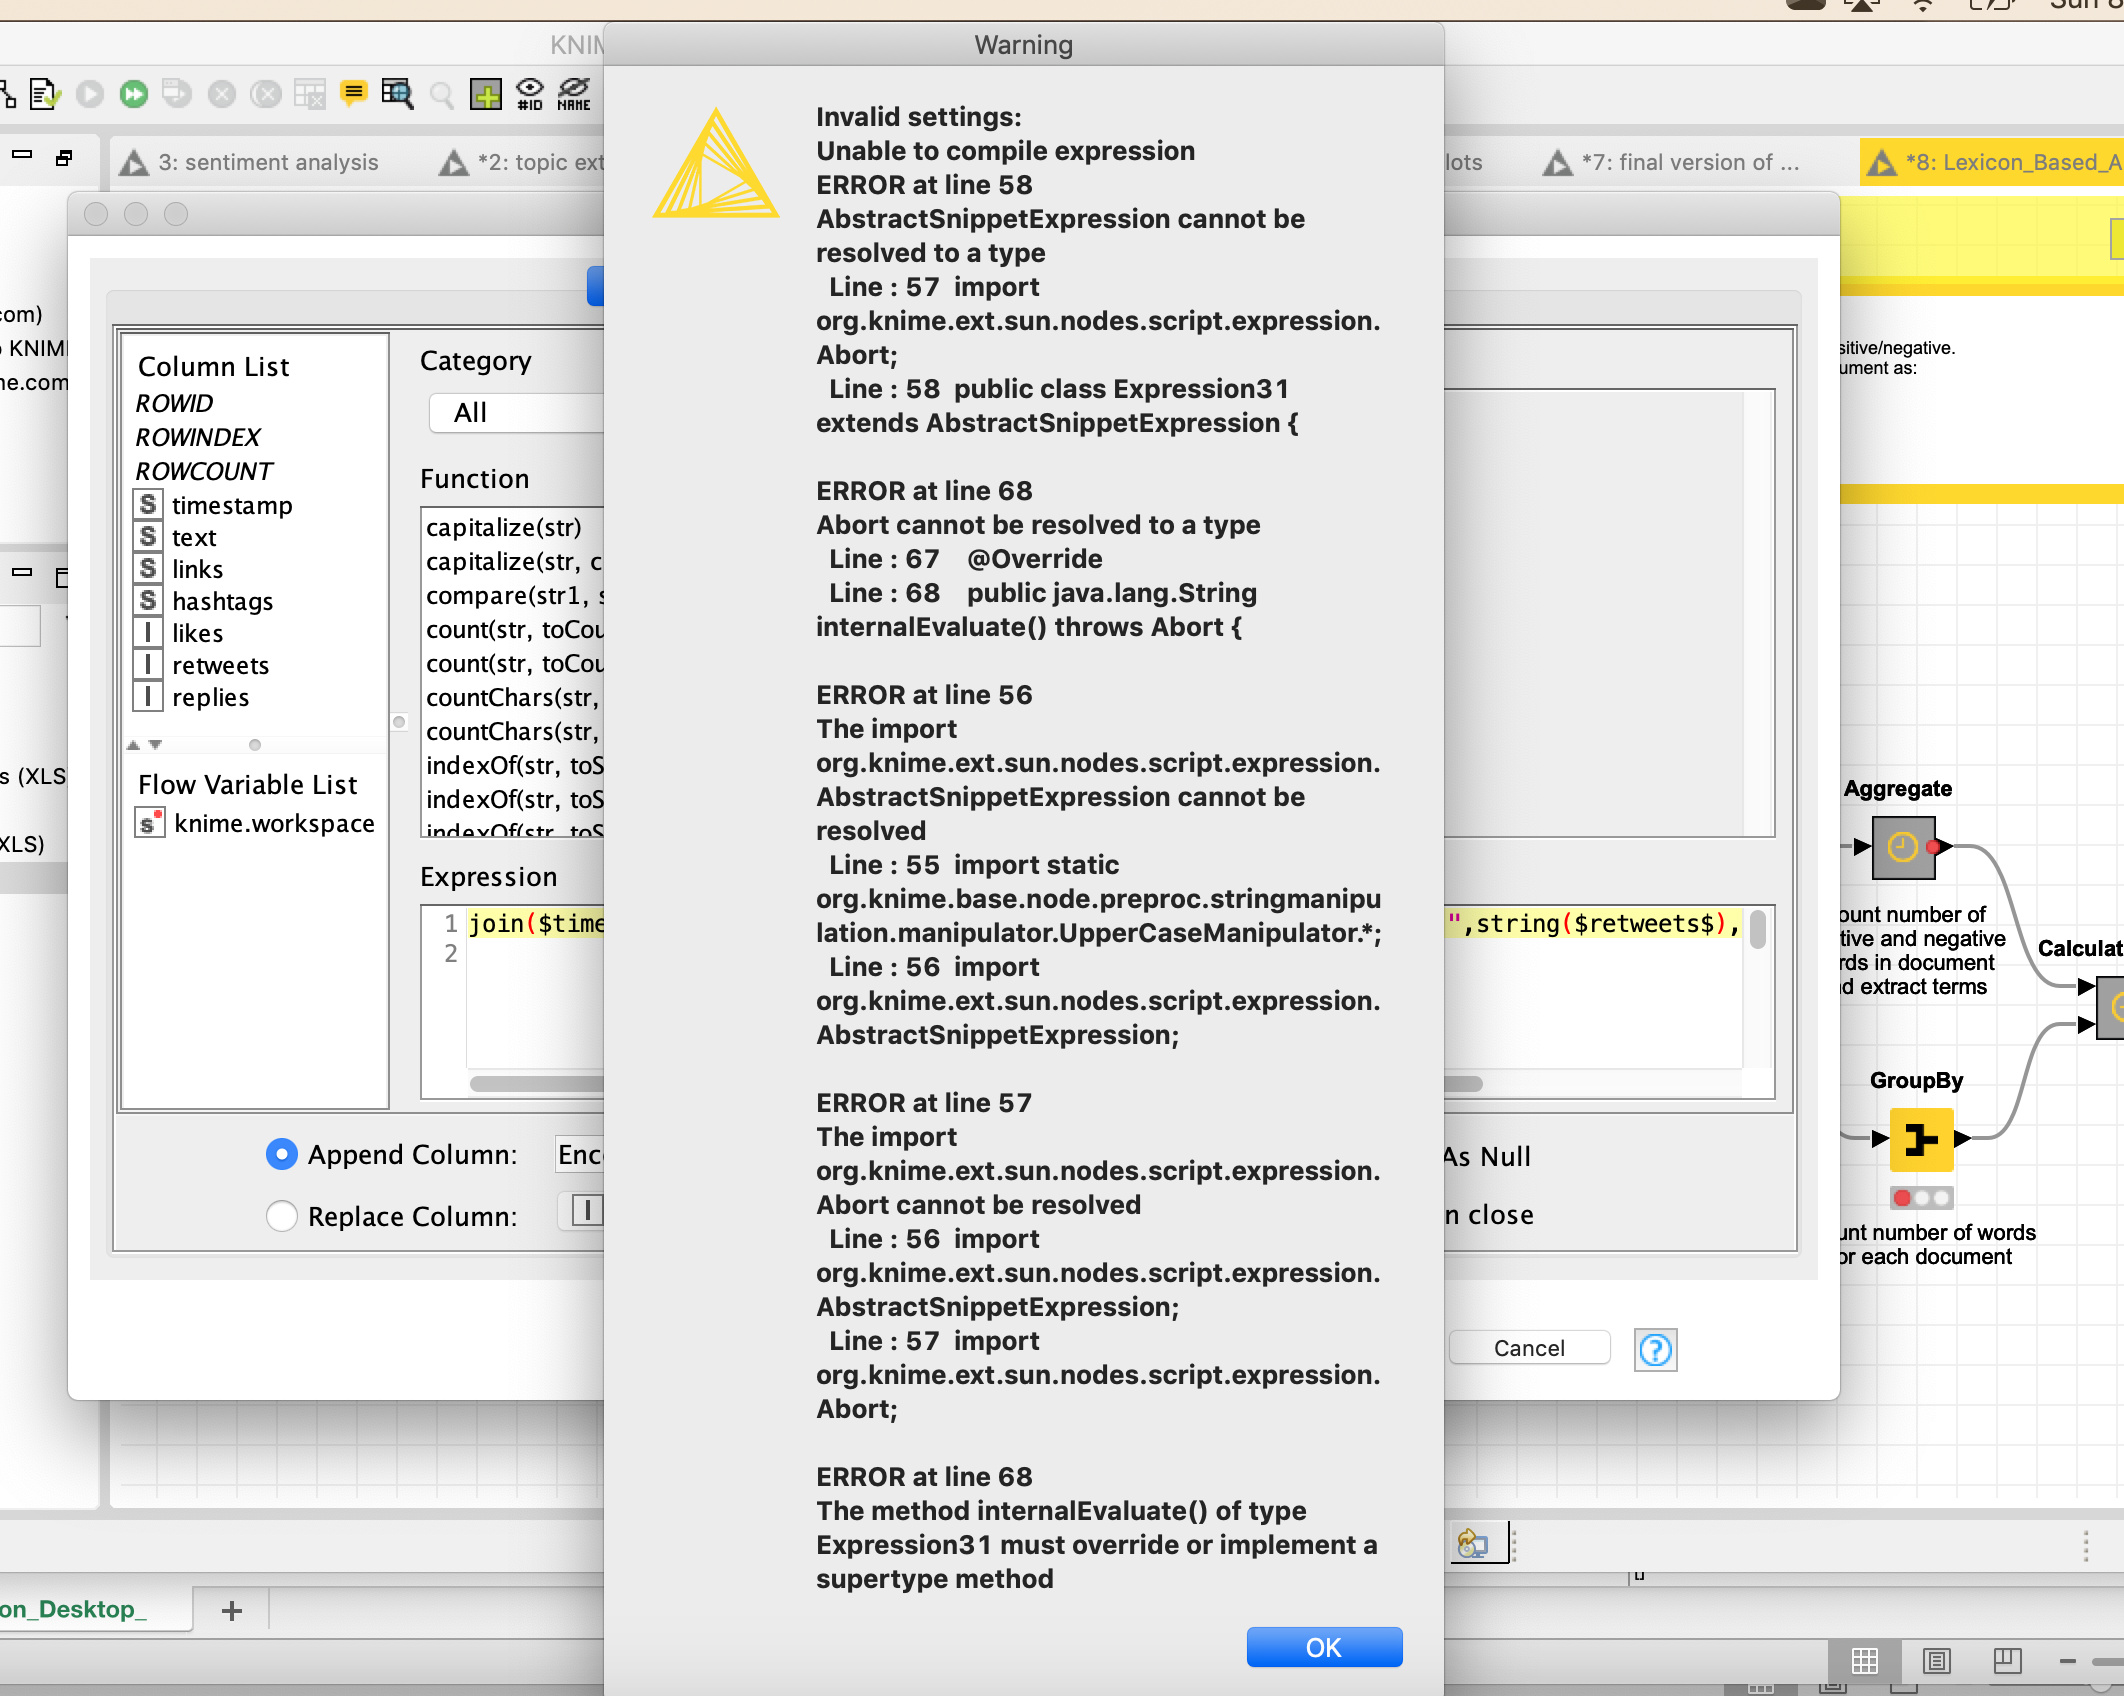
Task: Pick the capitalize(str) function
Action: tap(503, 527)
